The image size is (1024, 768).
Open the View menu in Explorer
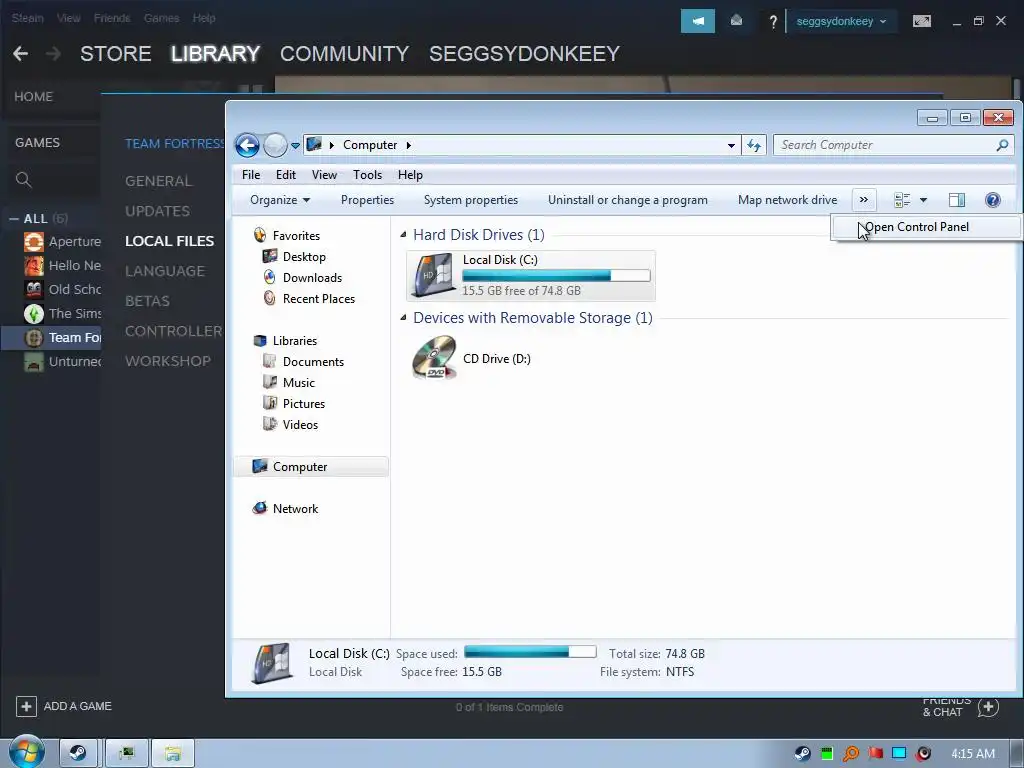click(324, 175)
